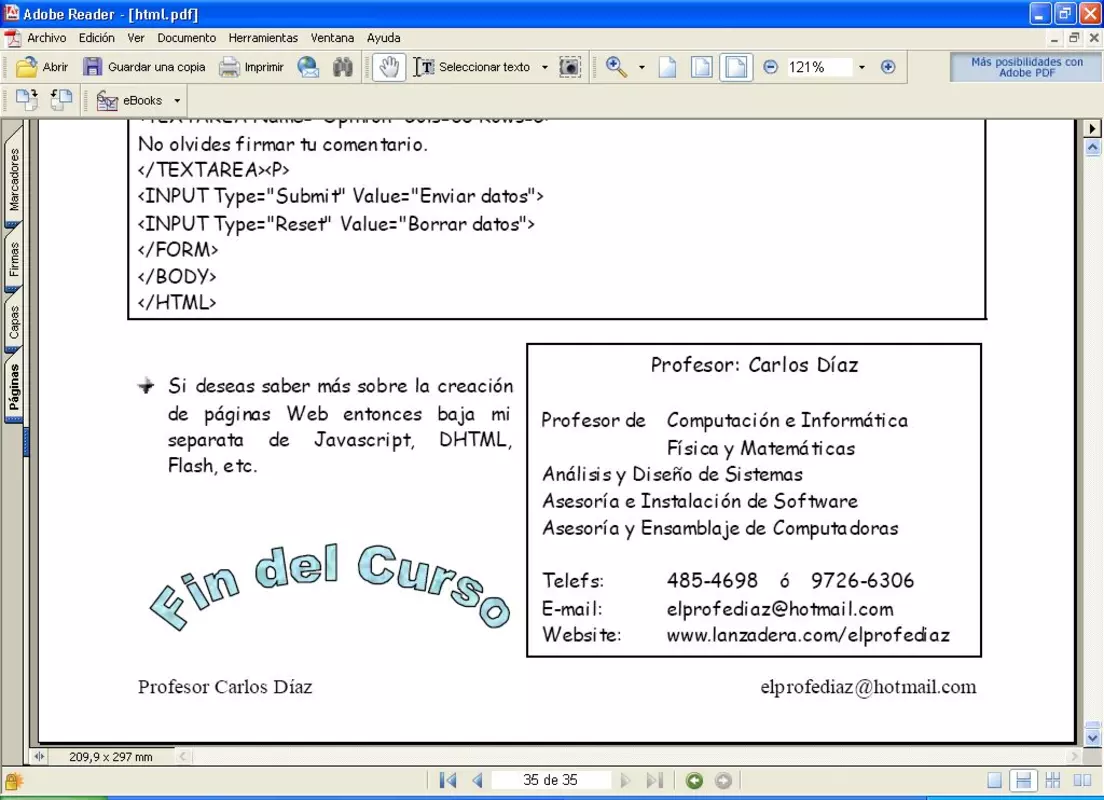Open the Edición menu
Image resolution: width=1104 pixels, height=800 pixels.
(96, 37)
